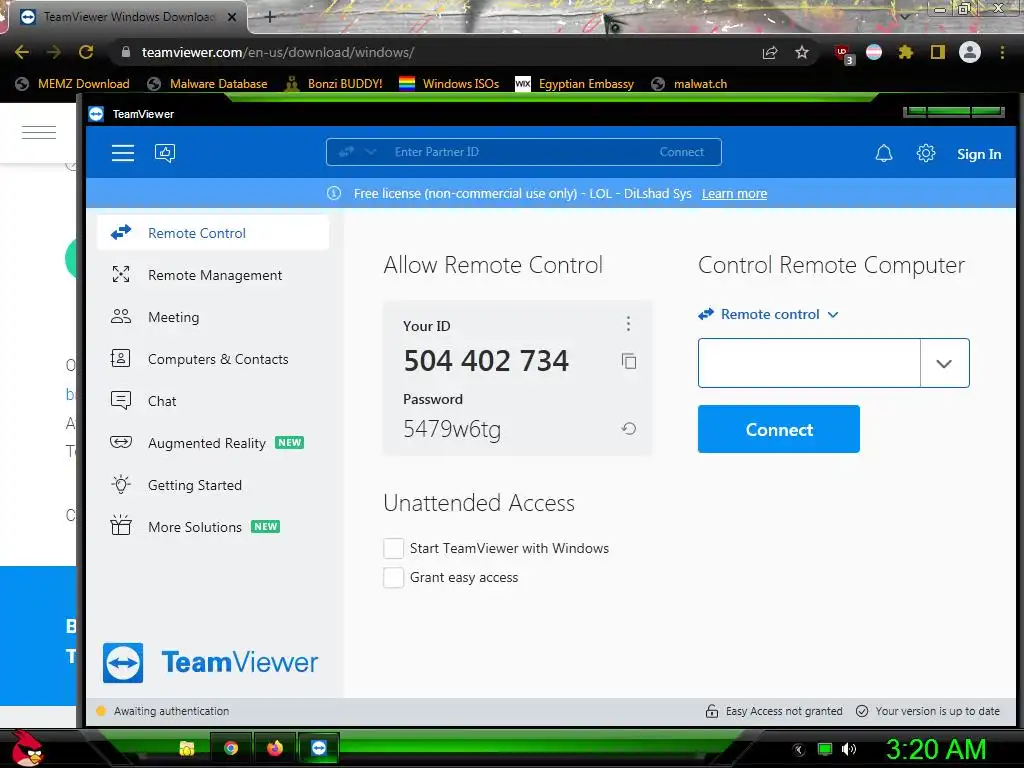Click the Learn more link
This screenshot has height=768, width=1024.
point(734,193)
